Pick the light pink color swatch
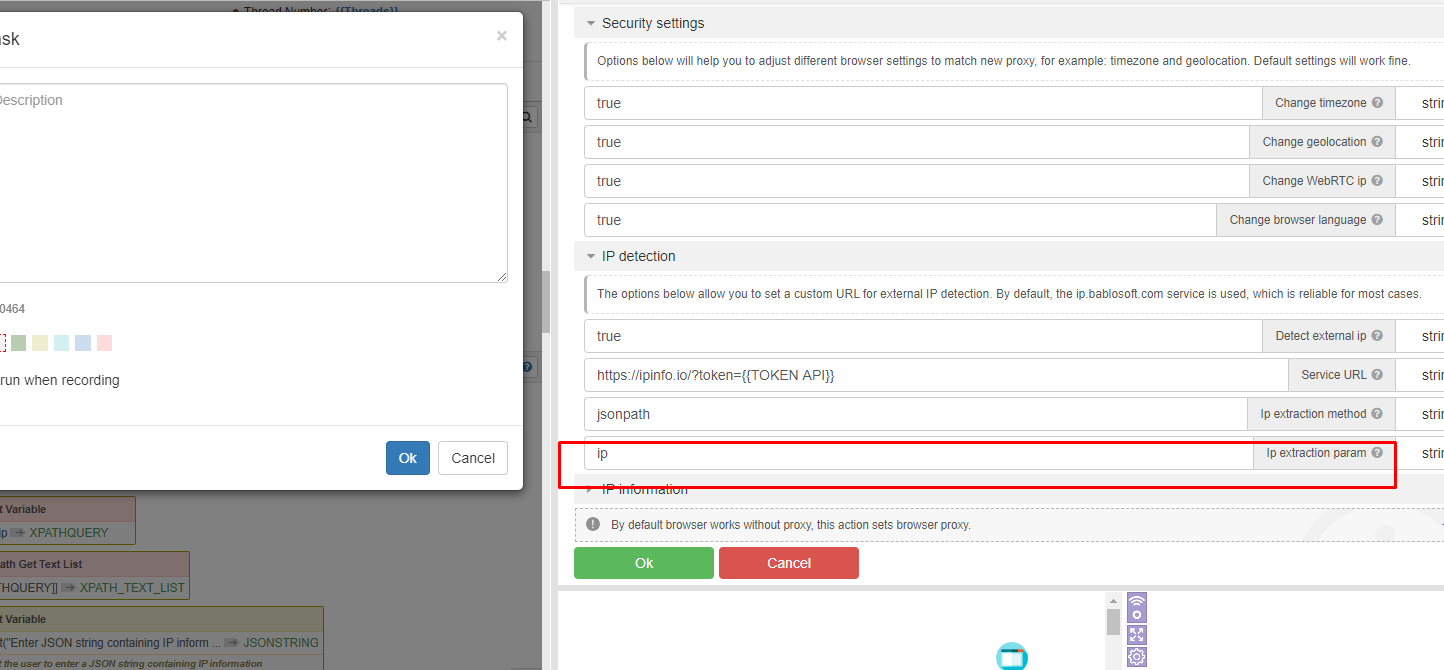Screen dimensions: 1444x670 click(104, 343)
